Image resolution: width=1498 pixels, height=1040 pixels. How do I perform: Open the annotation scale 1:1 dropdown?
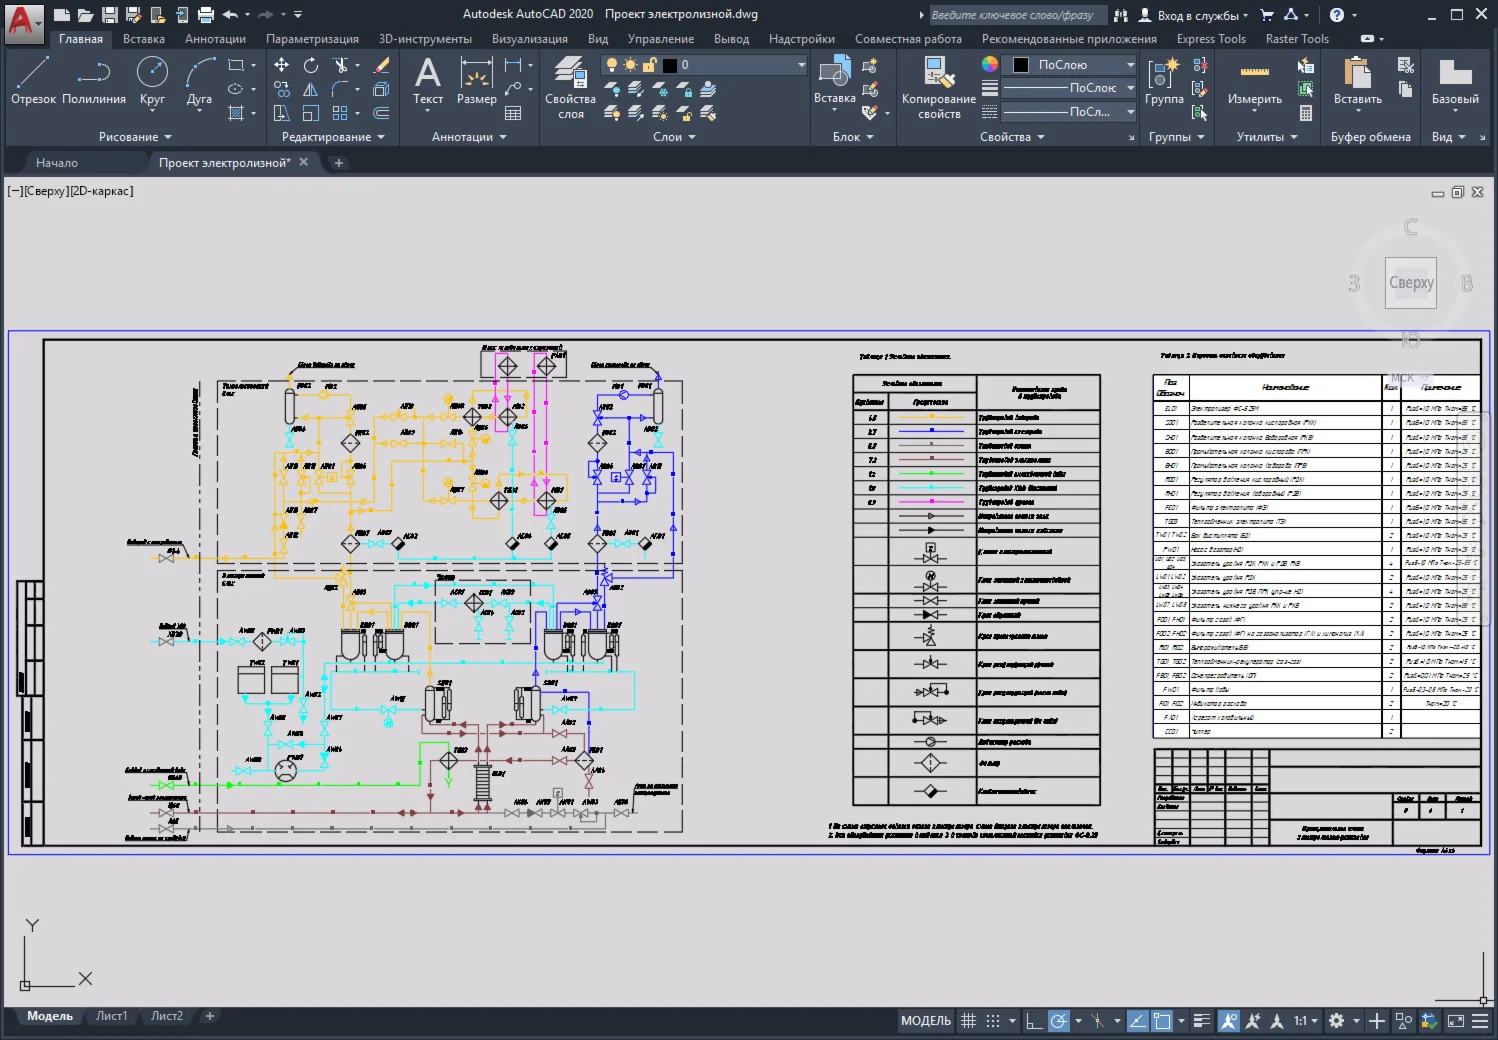[1306, 1021]
